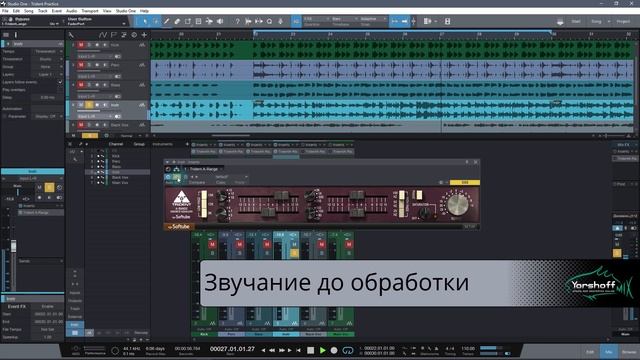640x360 pixels.
Task: Click Remote button in console
Action: (141, 333)
